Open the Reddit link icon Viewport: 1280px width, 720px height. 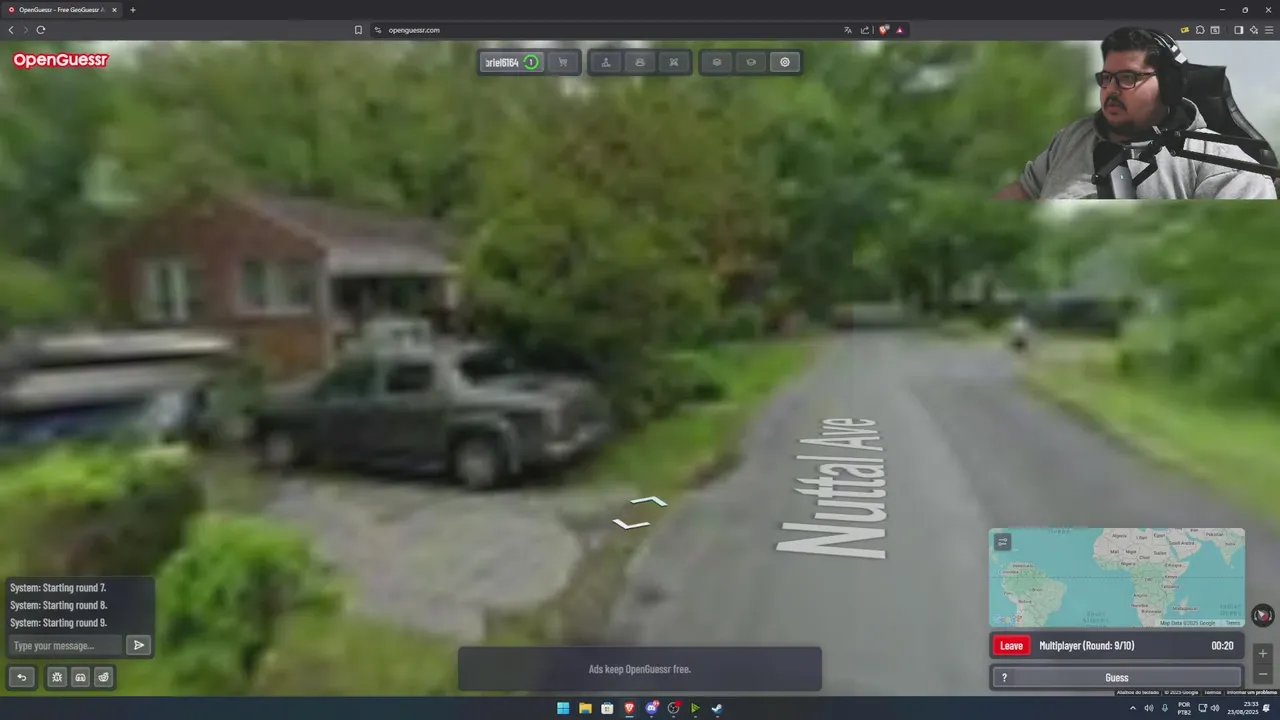point(103,677)
